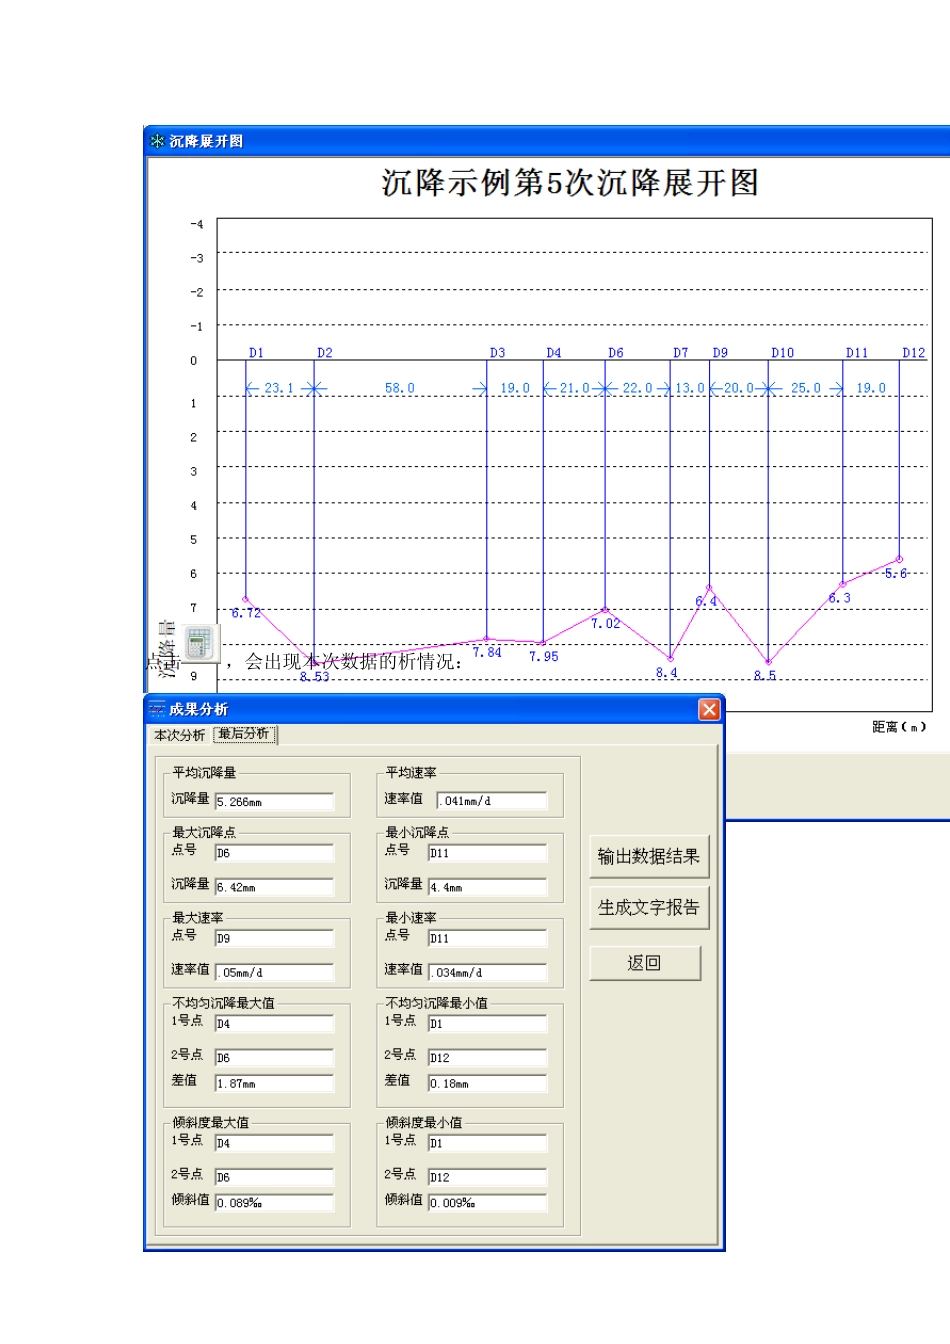This screenshot has height=1344, width=950.
Task: Close the 成果分析 dialog
Action: [x=709, y=709]
